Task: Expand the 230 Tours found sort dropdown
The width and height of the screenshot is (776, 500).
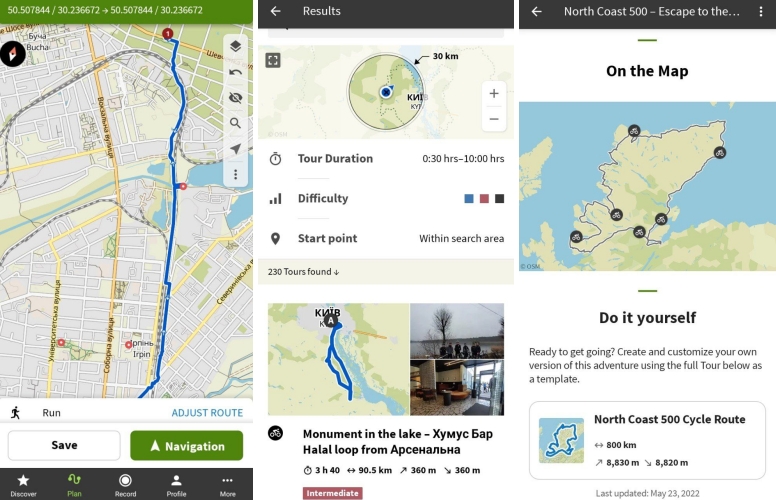Action: tap(303, 272)
